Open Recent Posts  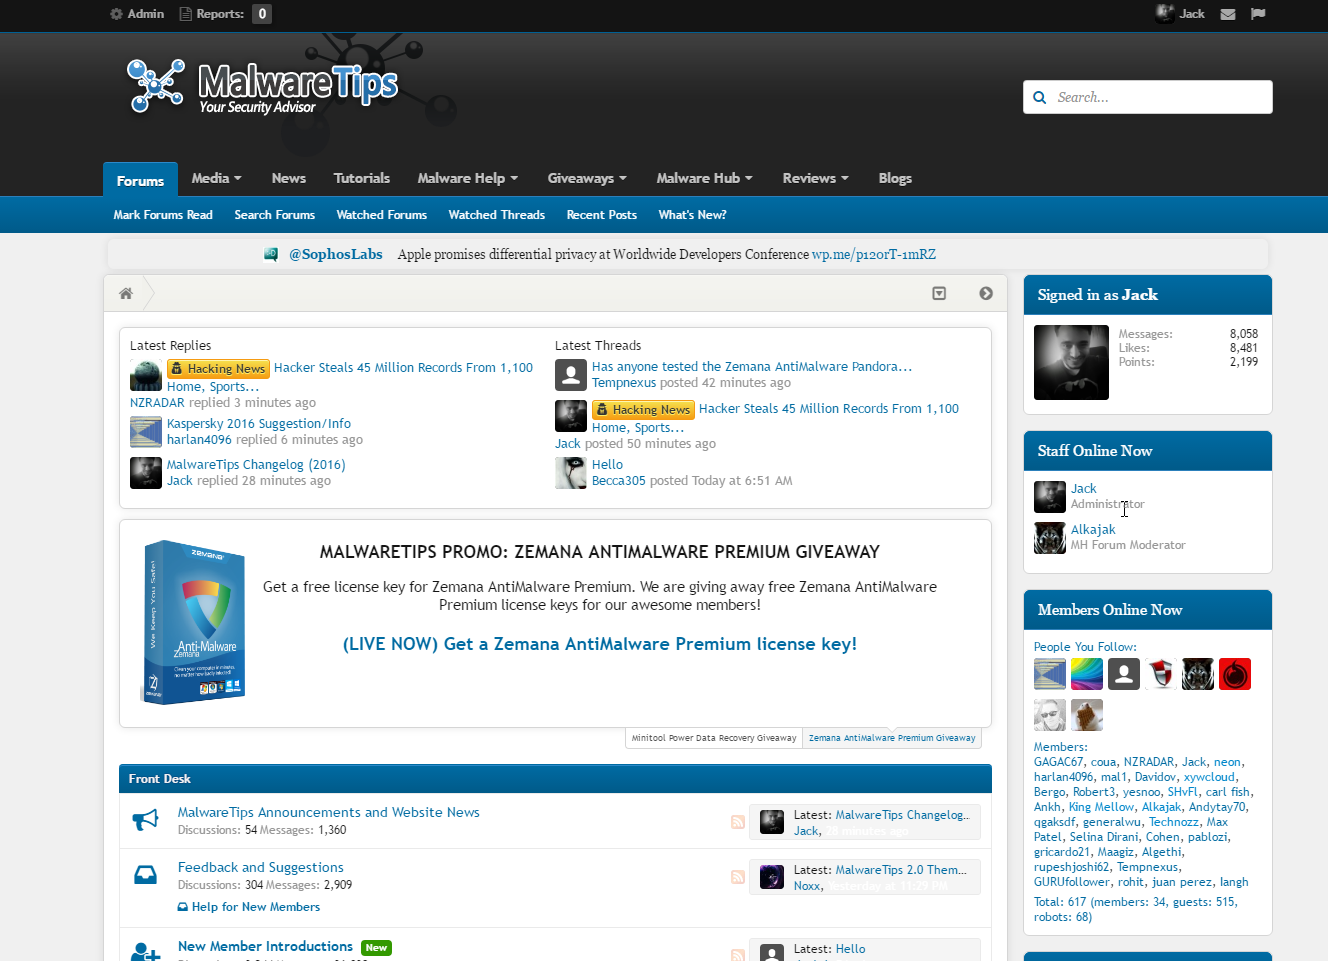click(x=602, y=215)
